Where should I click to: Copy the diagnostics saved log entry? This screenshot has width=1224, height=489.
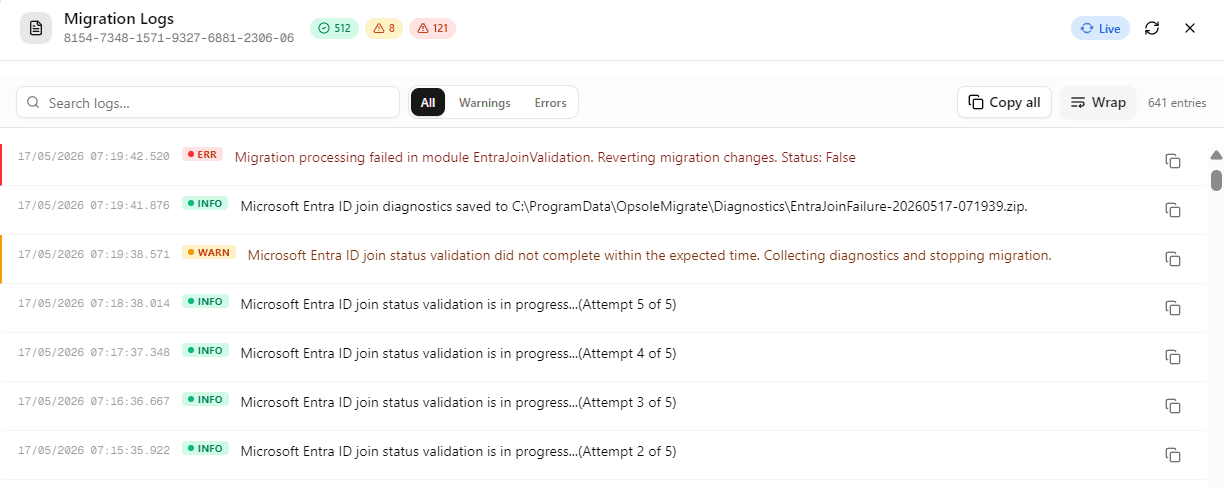click(1173, 210)
